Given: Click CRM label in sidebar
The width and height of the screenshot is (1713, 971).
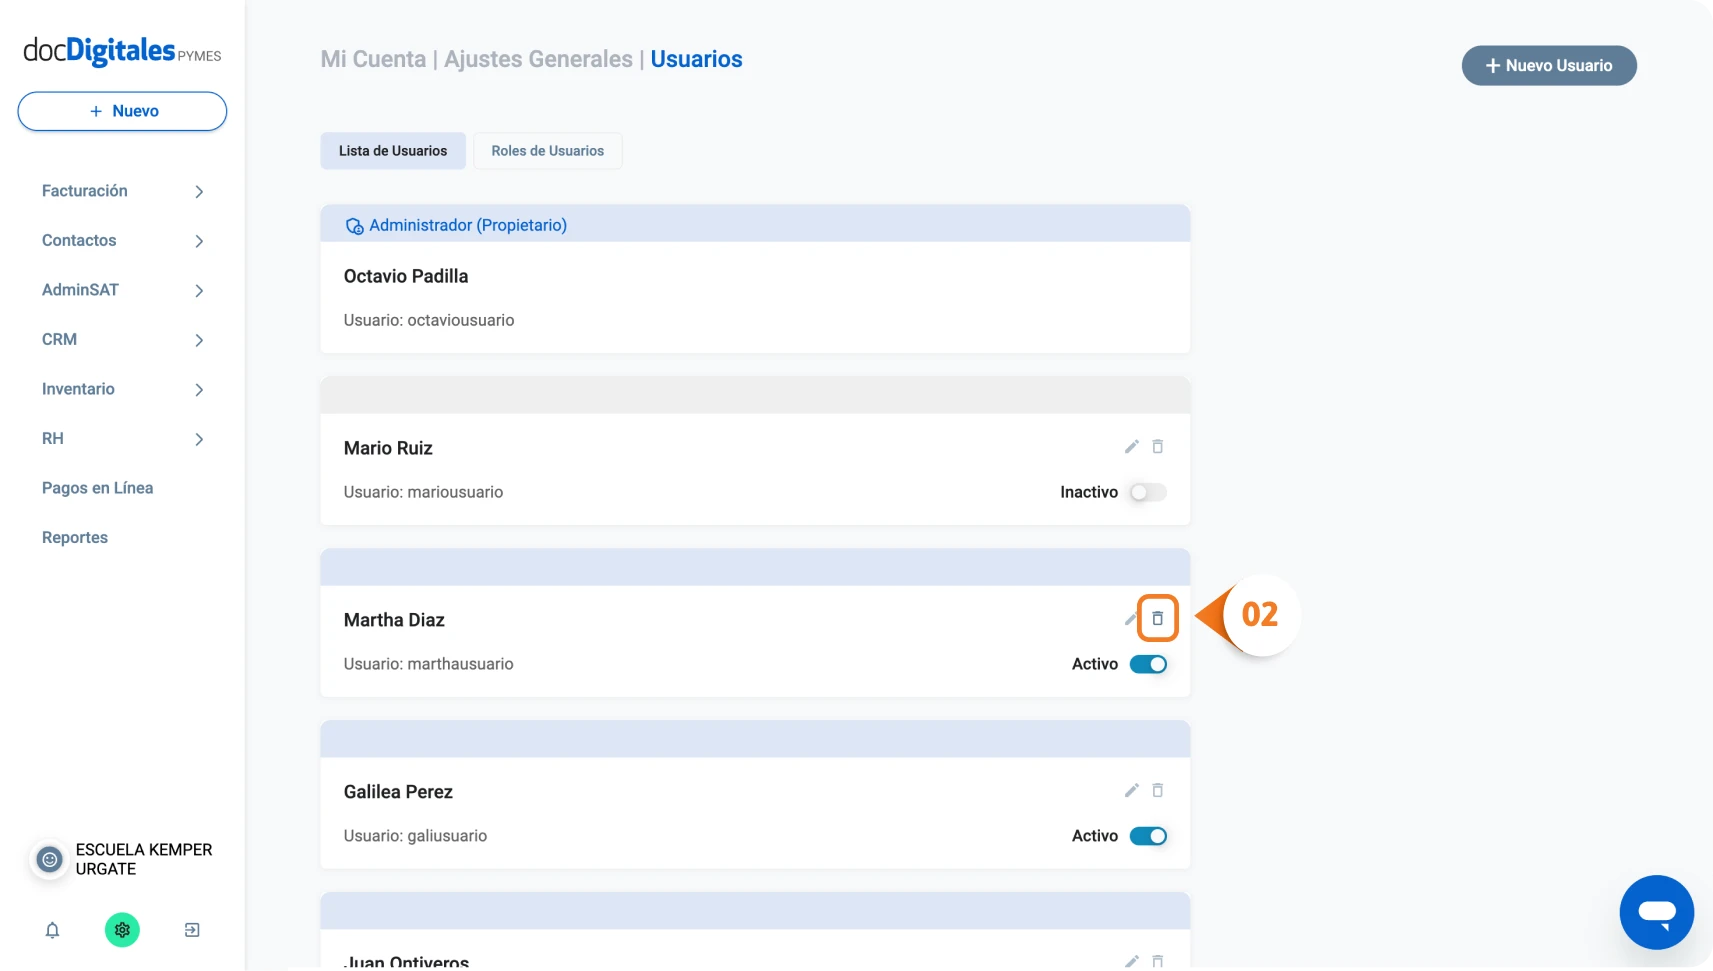Looking at the screenshot, I should [59, 339].
